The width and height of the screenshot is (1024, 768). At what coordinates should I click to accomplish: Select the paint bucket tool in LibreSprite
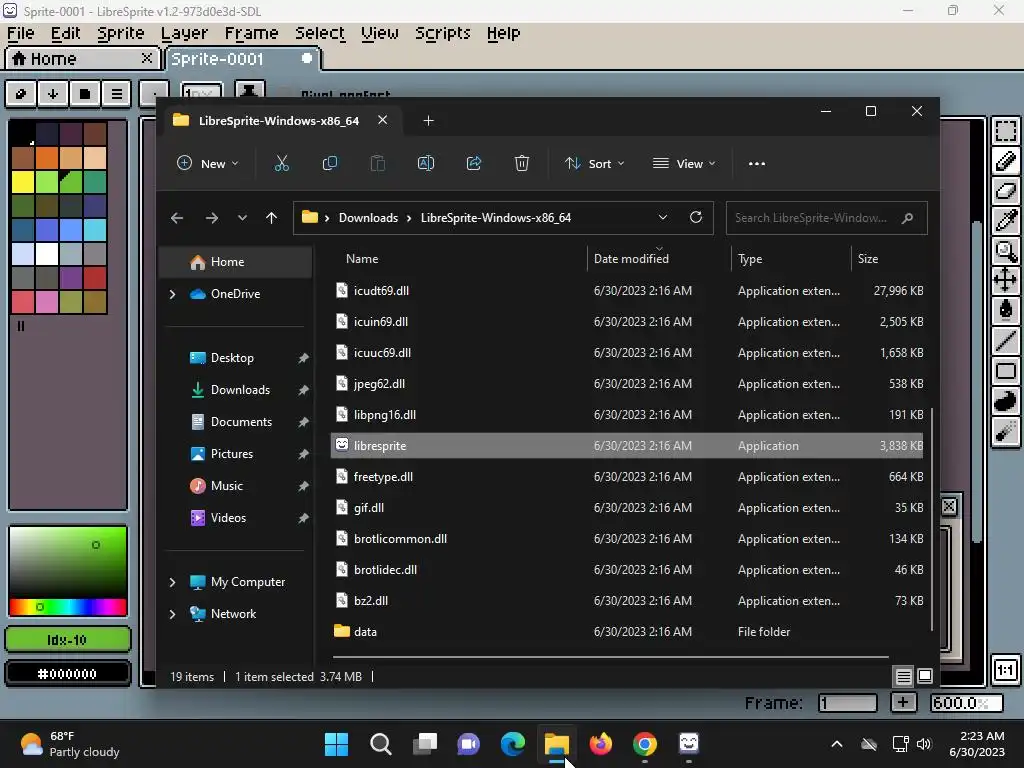[1006, 310]
